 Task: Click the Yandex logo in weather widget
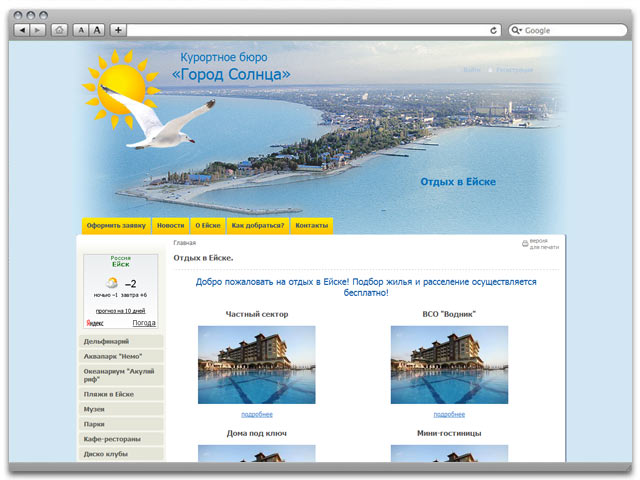95,323
